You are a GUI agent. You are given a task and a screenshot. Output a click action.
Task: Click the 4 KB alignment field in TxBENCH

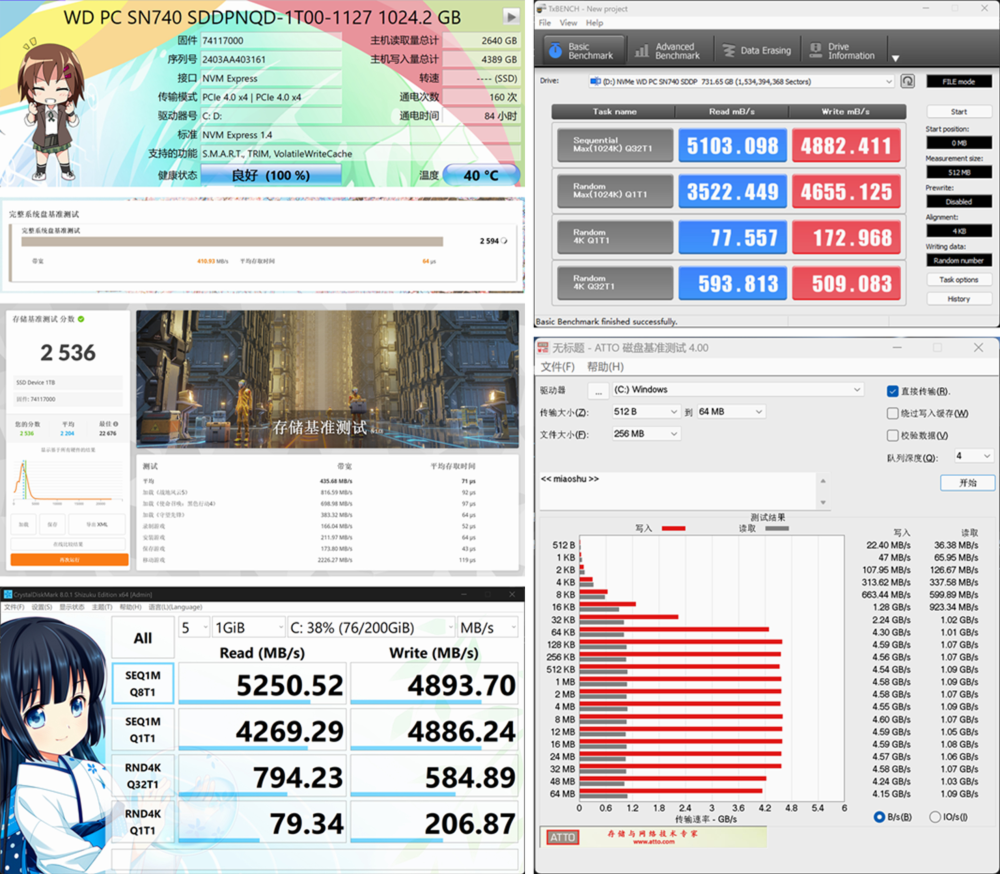point(959,231)
